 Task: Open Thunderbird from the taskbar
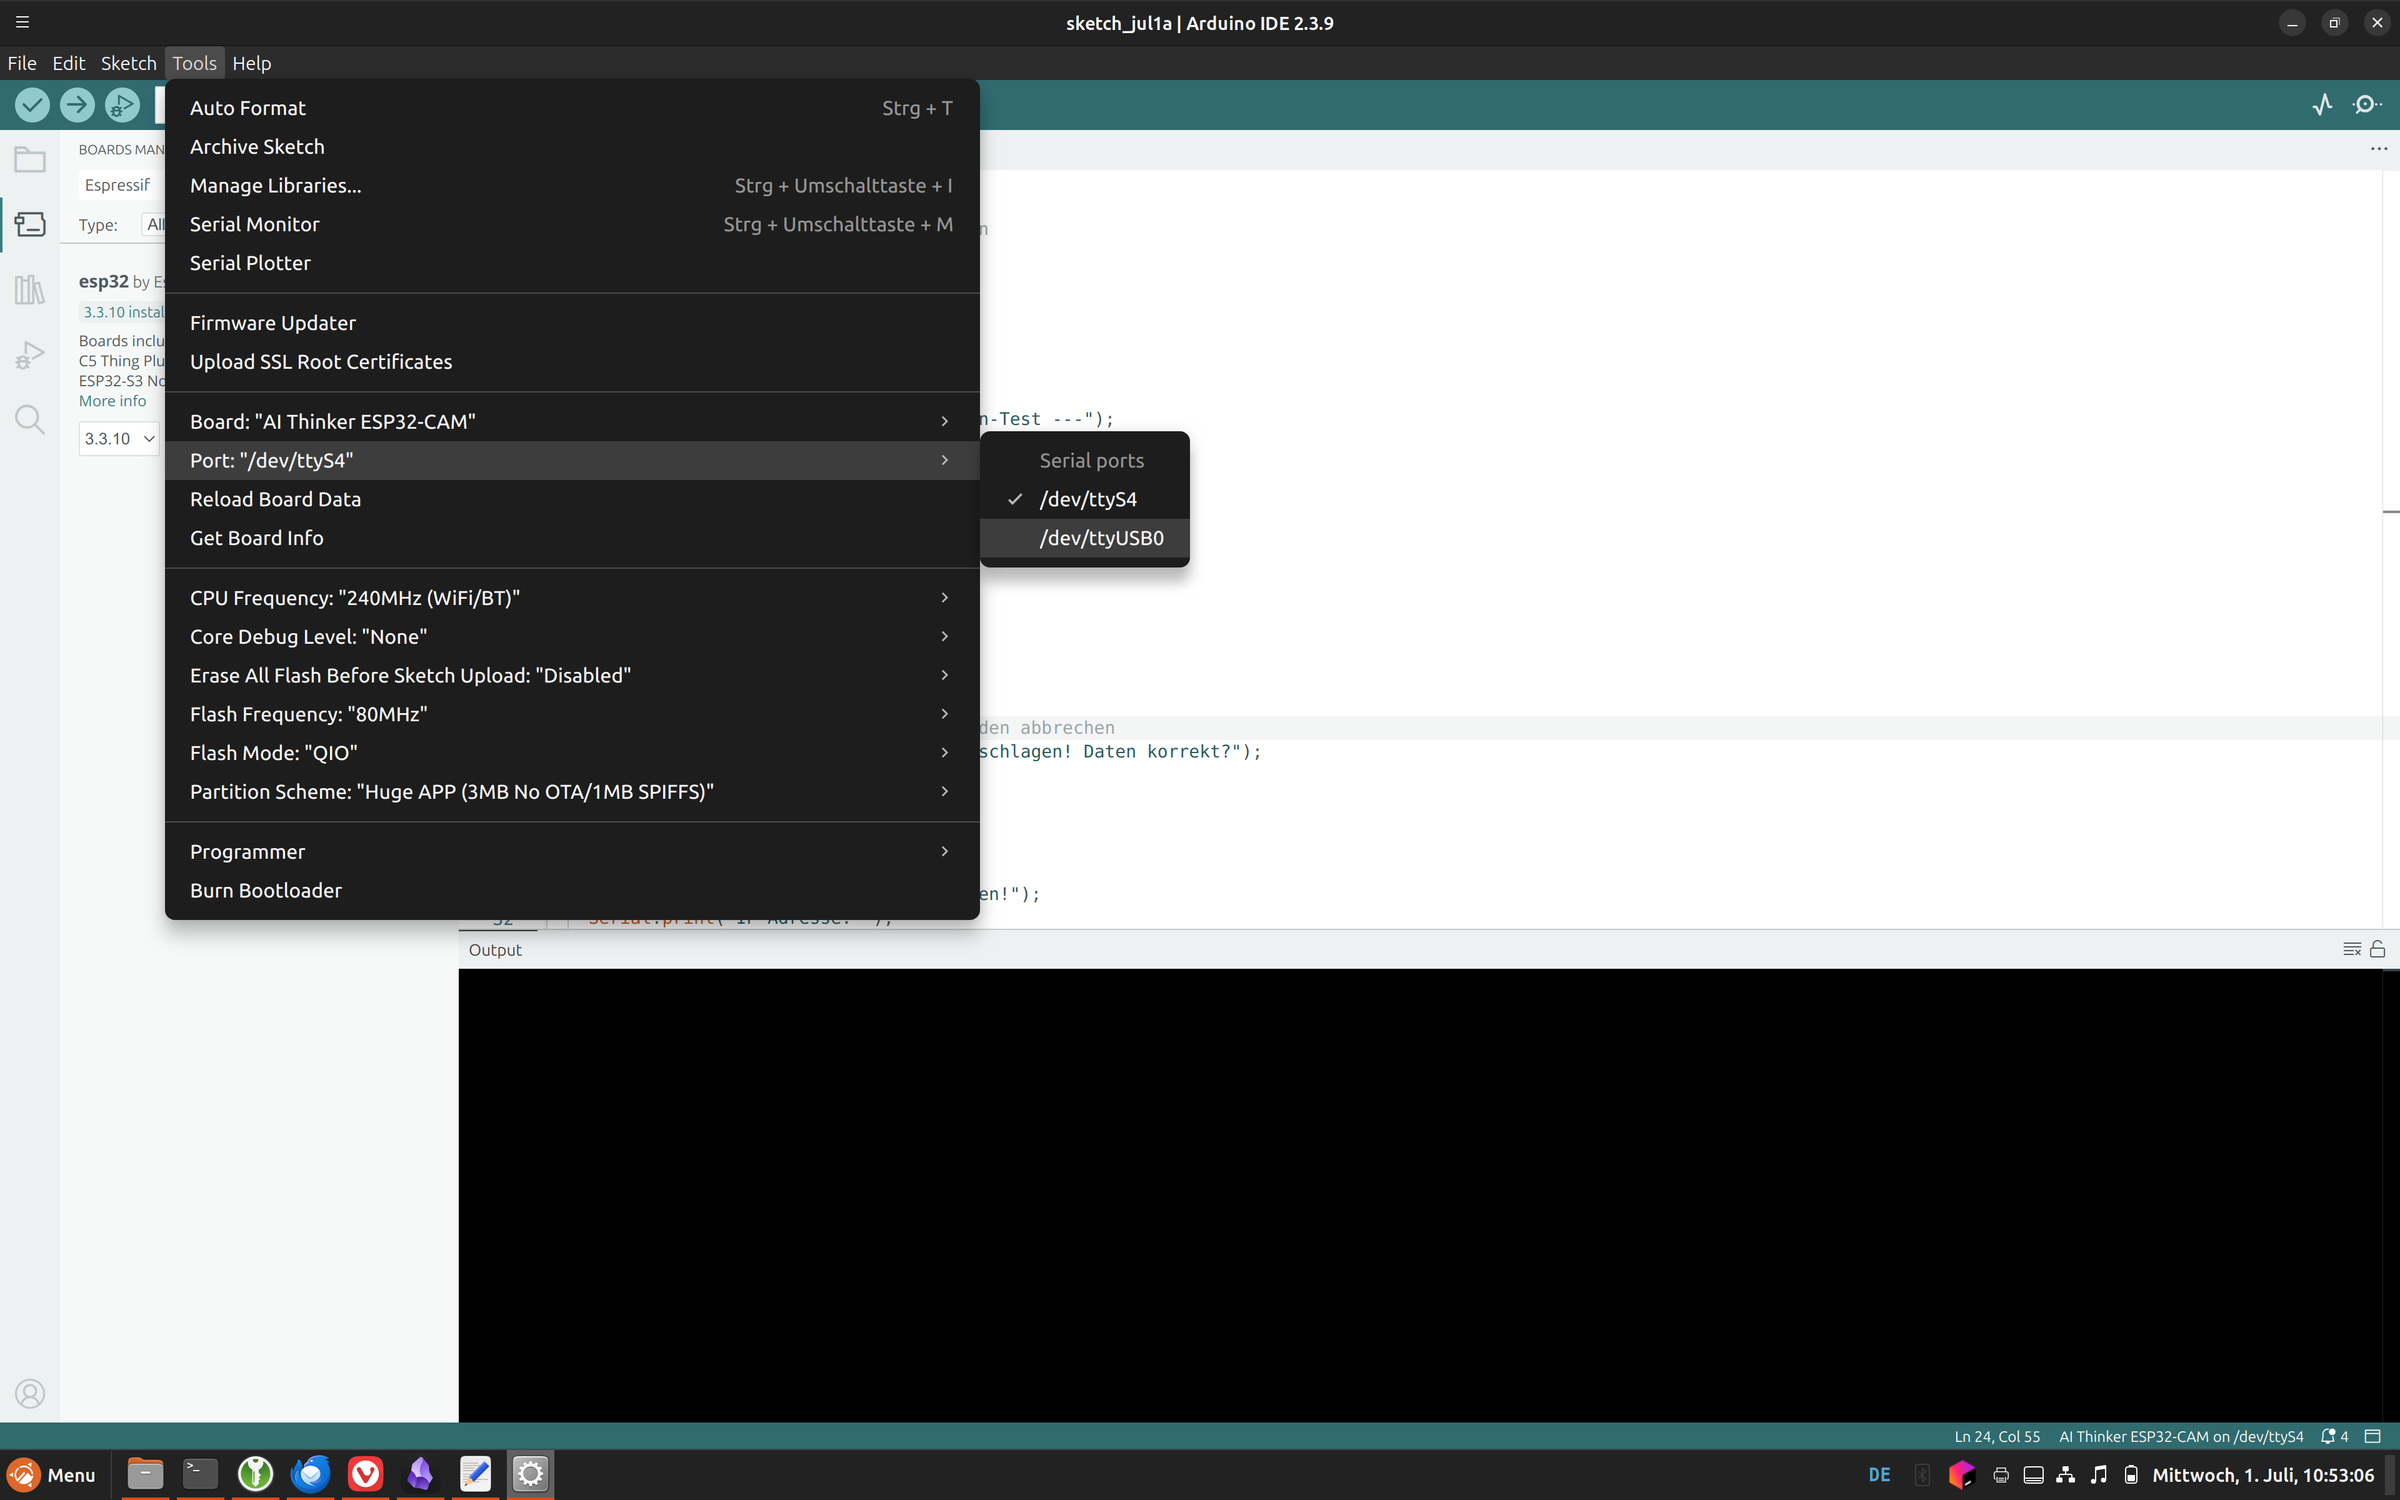[310, 1474]
